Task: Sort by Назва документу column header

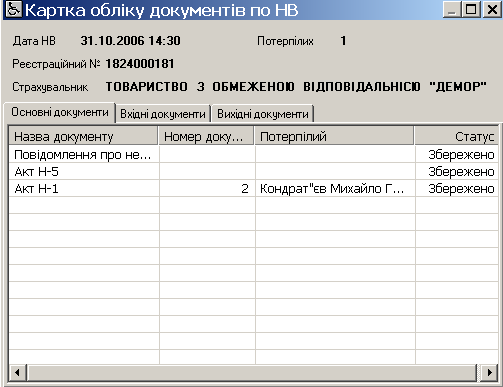Action: (83, 136)
